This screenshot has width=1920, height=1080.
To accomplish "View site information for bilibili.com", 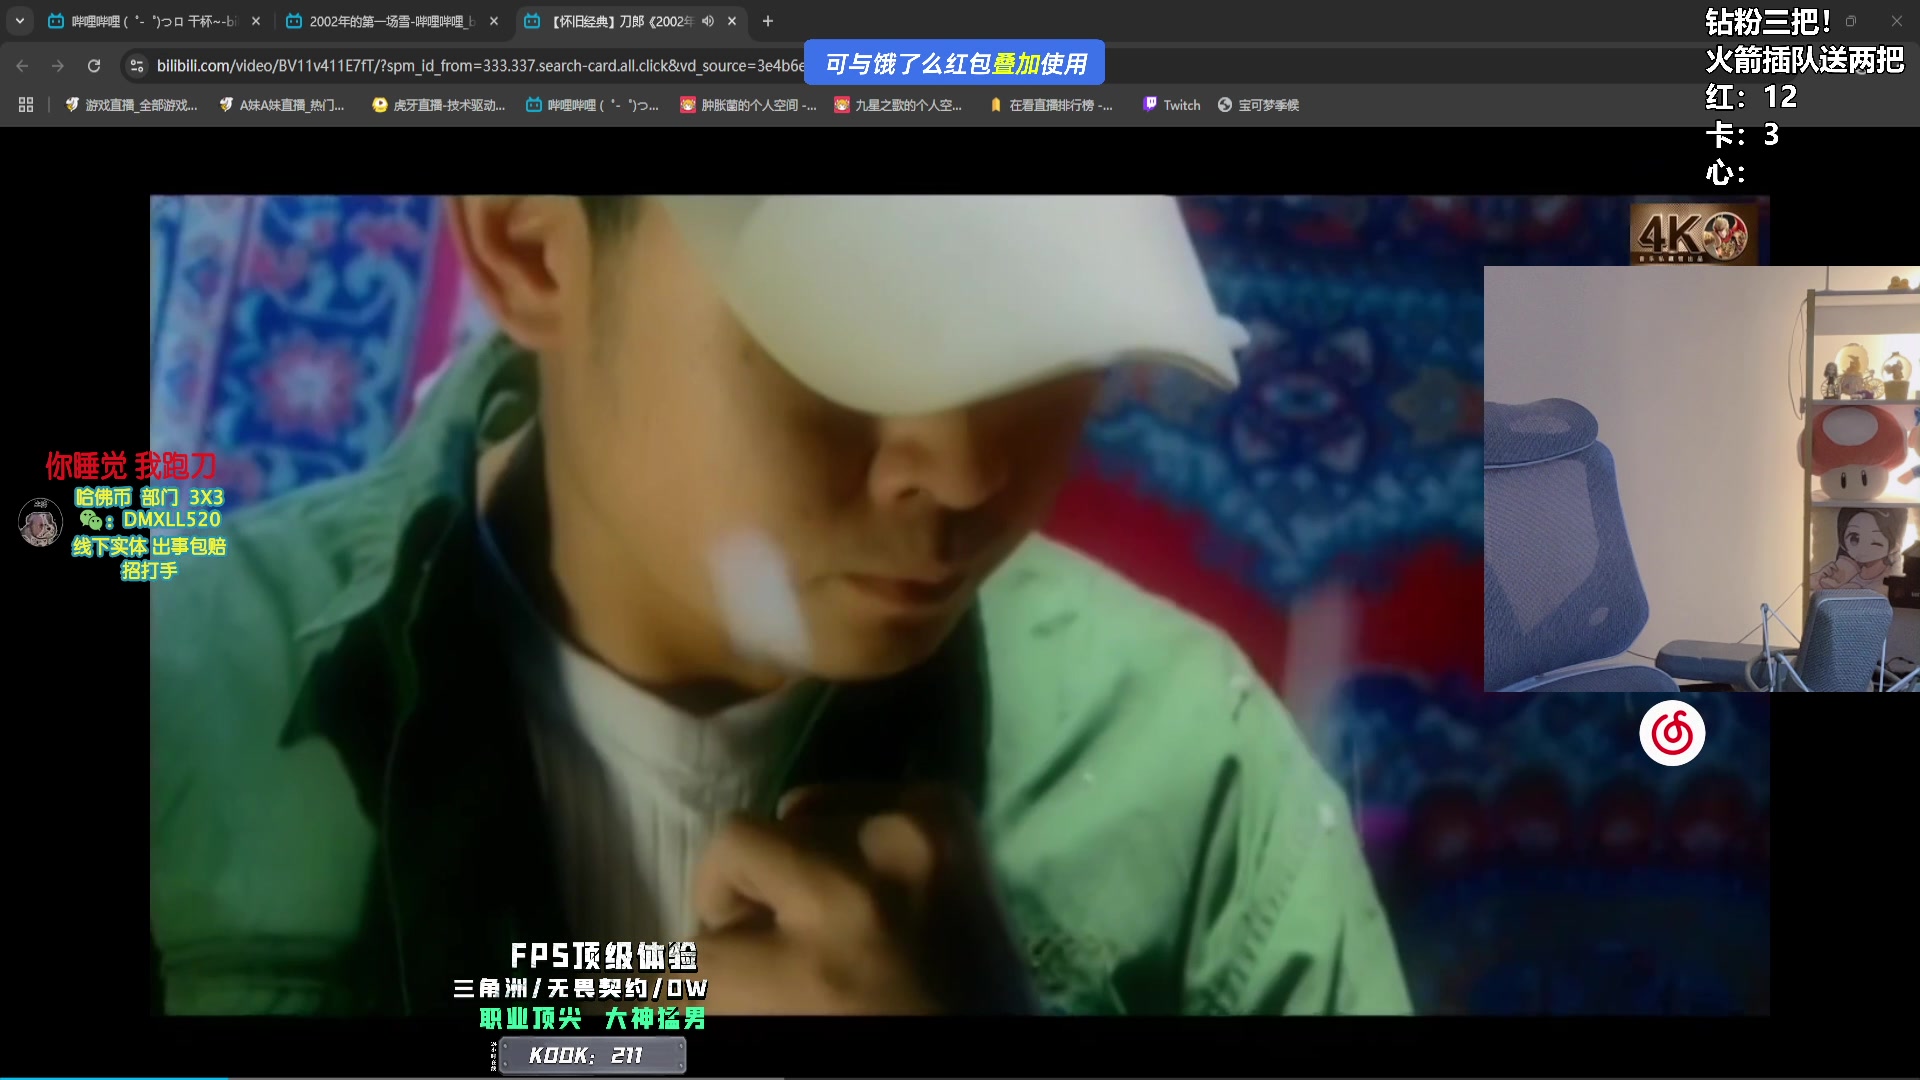I will click(x=137, y=66).
